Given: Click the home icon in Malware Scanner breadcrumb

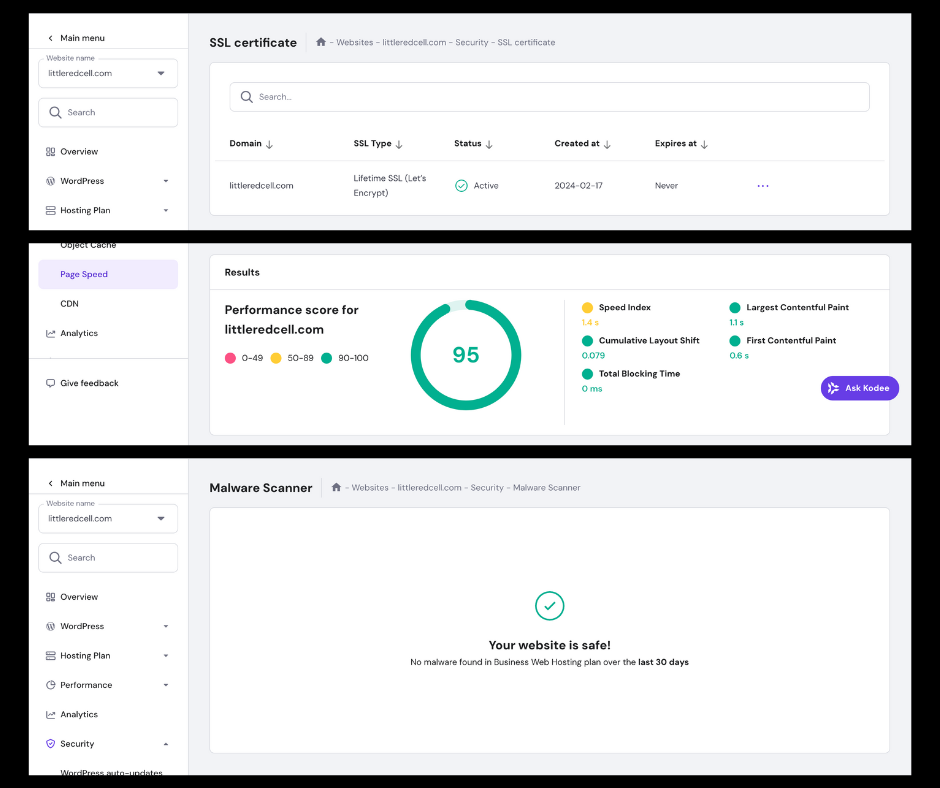Looking at the screenshot, I should pyautogui.click(x=336, y=488).
